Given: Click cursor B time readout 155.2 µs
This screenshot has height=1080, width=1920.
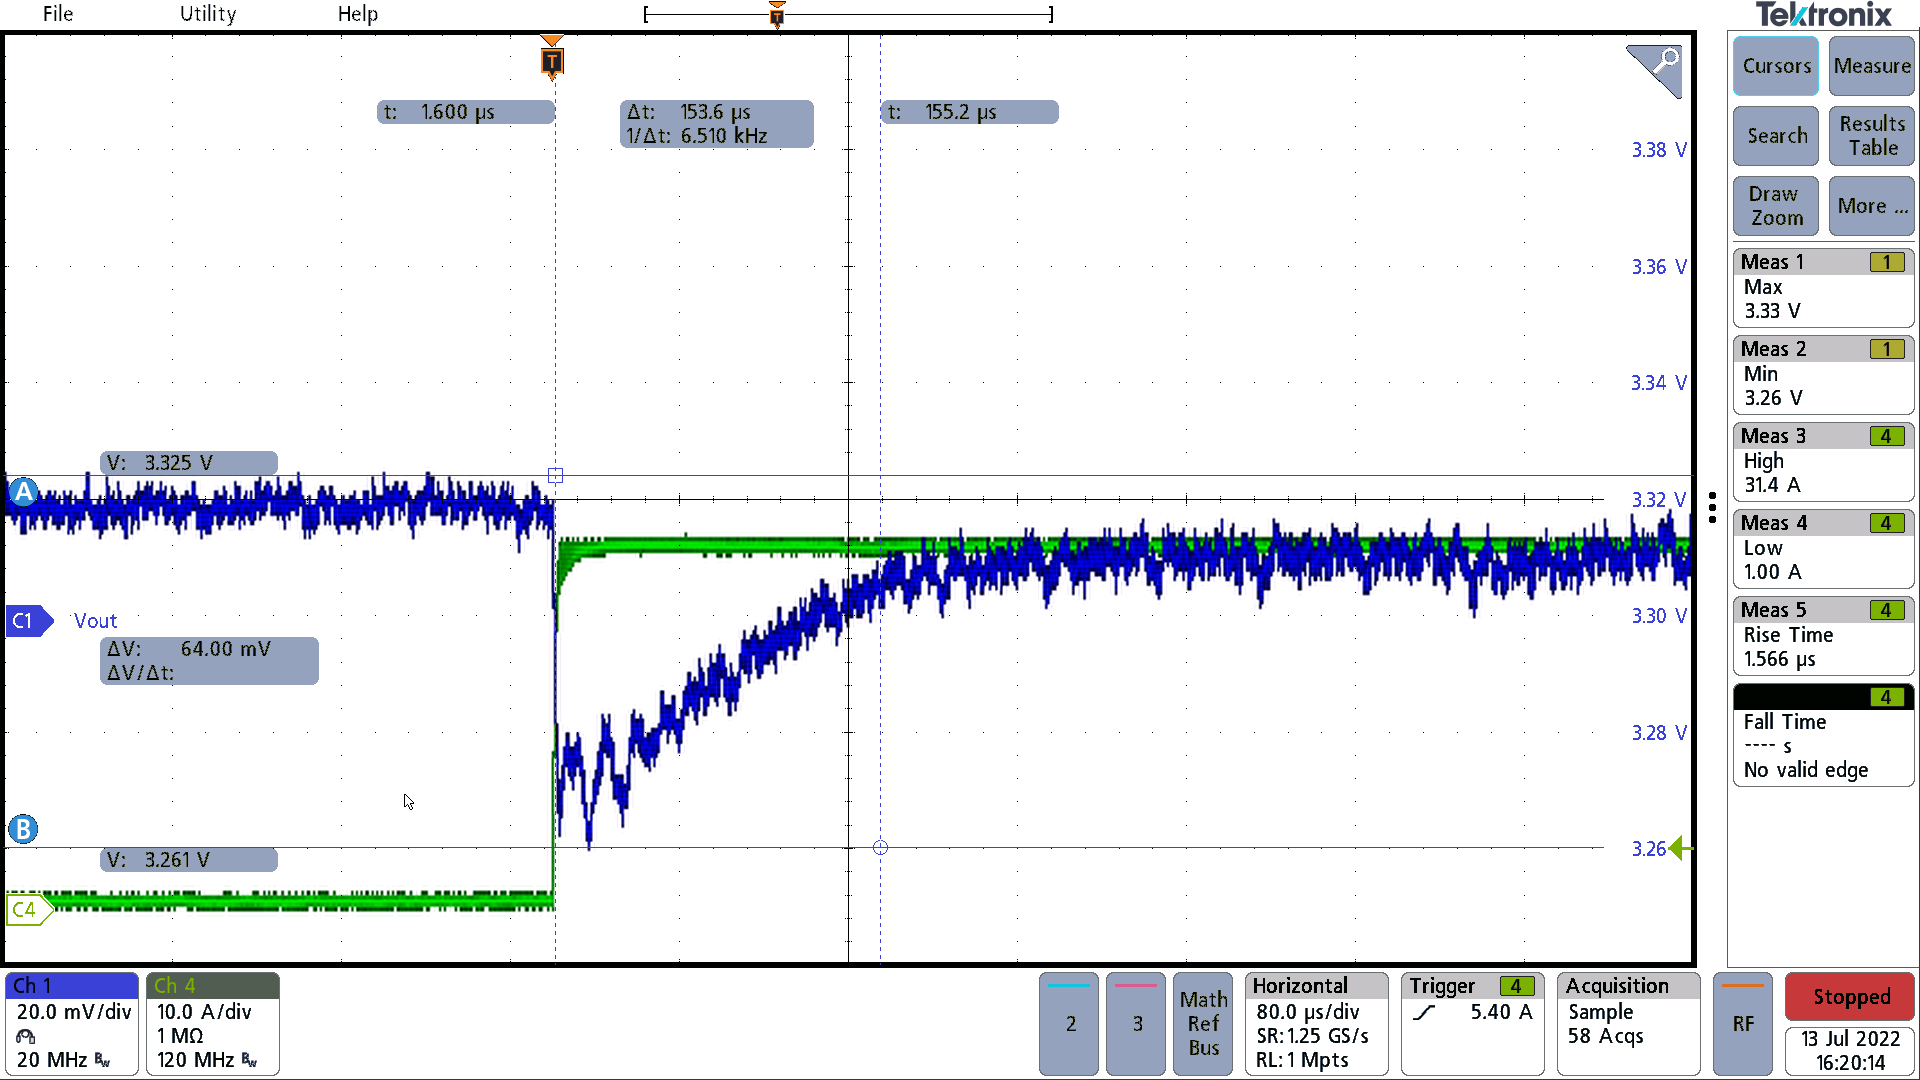Looking at the screenshot, I should pyautogui.click(x=969, y=112).
